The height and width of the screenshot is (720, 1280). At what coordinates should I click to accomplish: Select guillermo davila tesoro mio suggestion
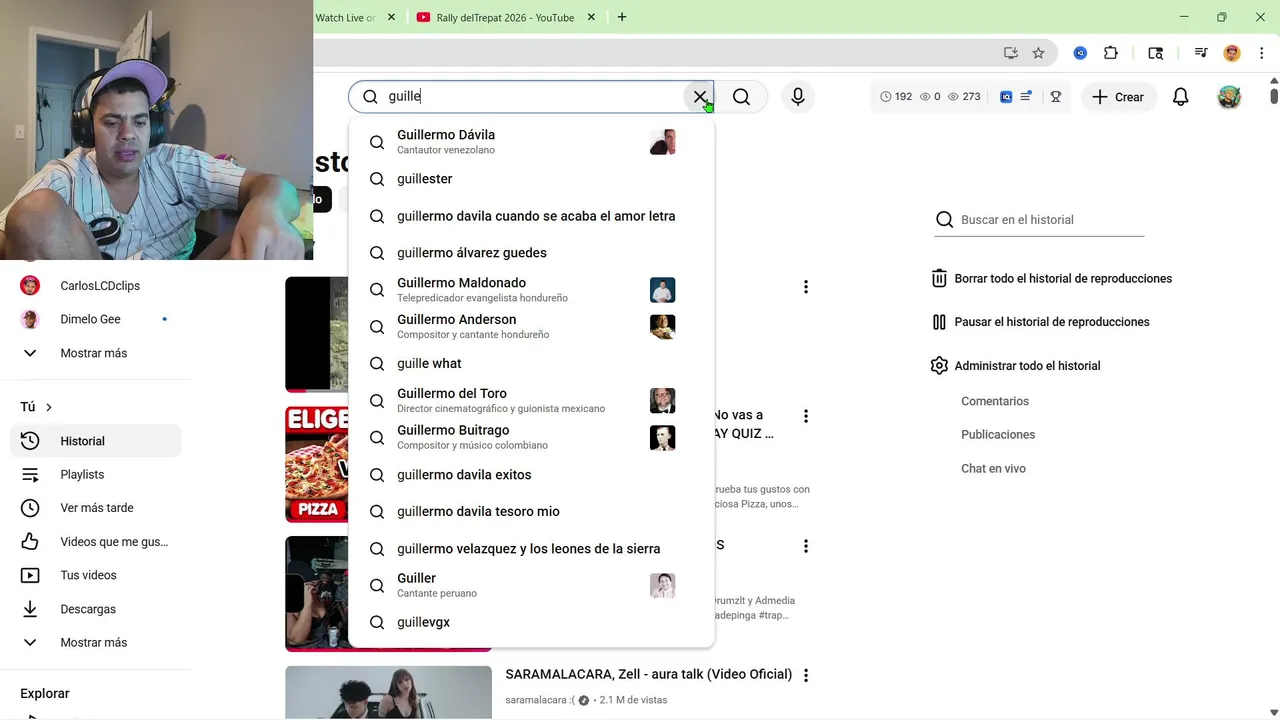(531, 512)
